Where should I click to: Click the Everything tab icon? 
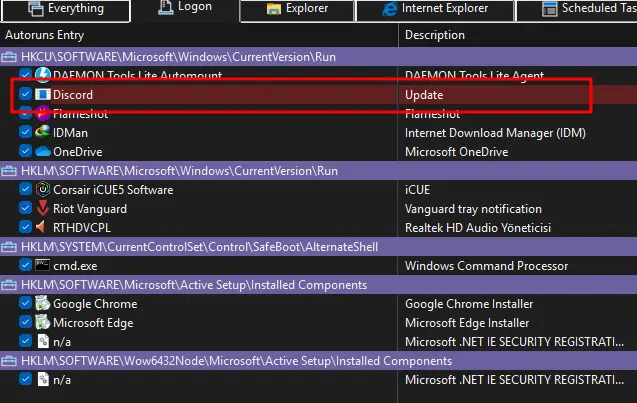tap(36, 9)
